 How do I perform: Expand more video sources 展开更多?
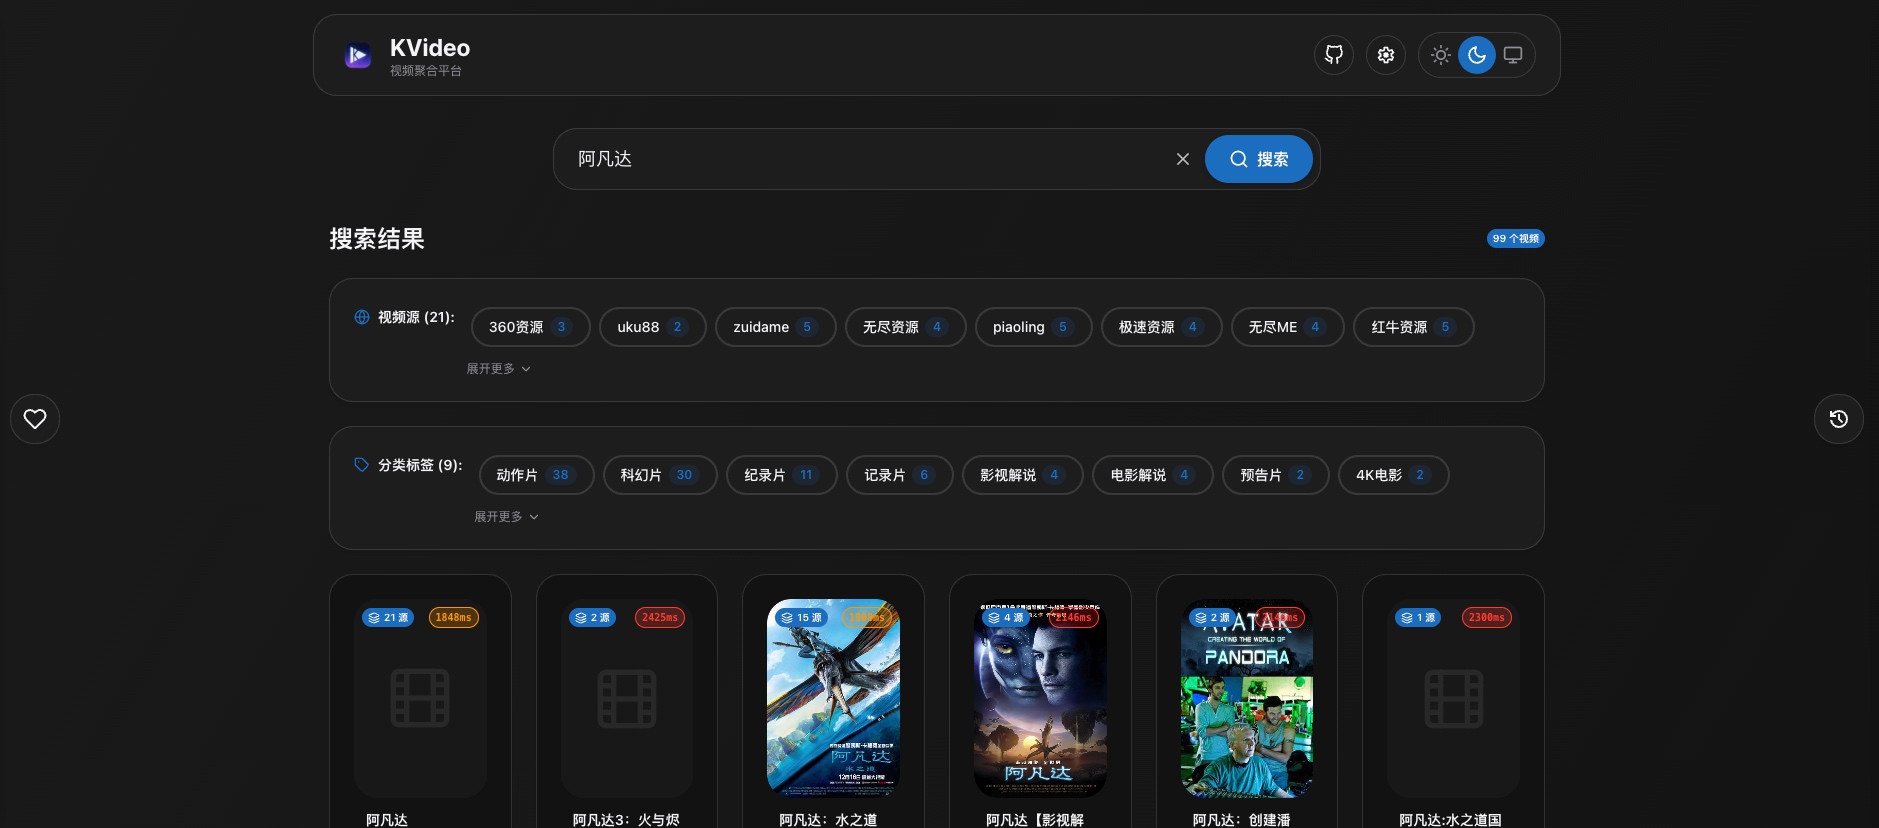click(498, 369)
